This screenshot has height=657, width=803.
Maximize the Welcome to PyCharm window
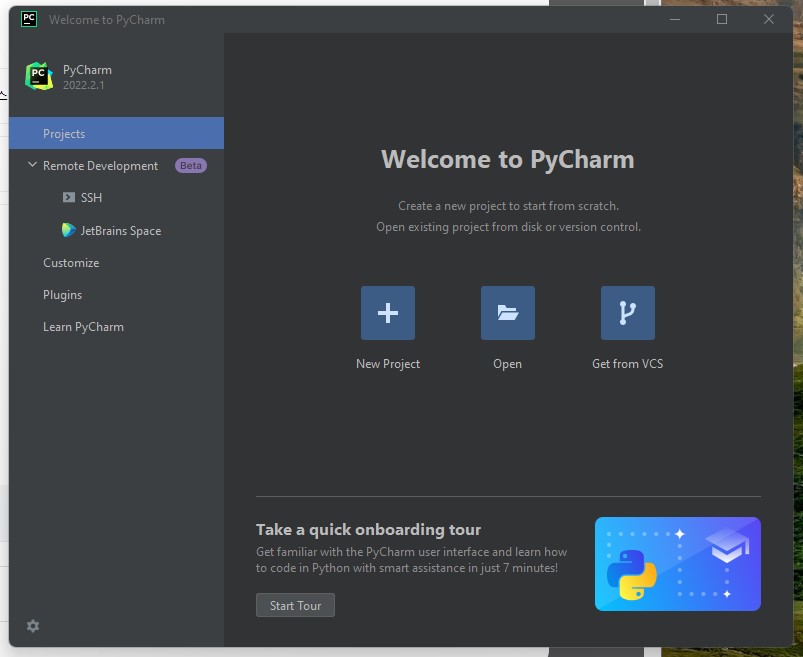click(722, 19)
